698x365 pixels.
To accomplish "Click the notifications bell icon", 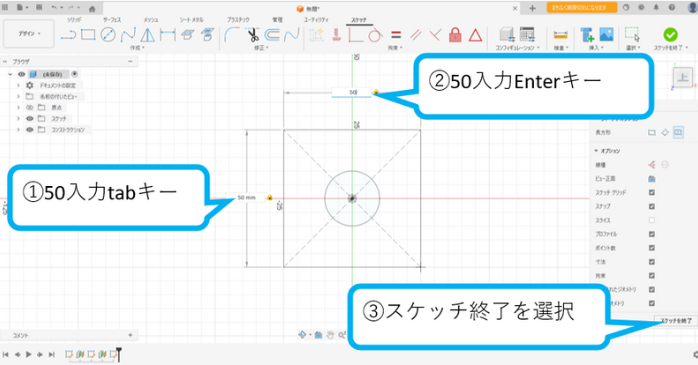I will (656, 8).
